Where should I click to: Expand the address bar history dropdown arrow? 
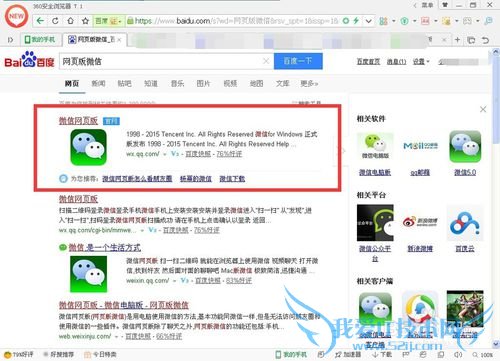coord(368,21)
